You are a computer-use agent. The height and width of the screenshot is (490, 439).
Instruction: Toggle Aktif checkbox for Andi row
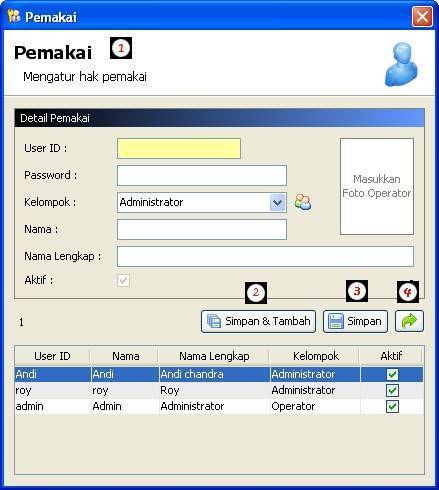click(x=392, y=374)
